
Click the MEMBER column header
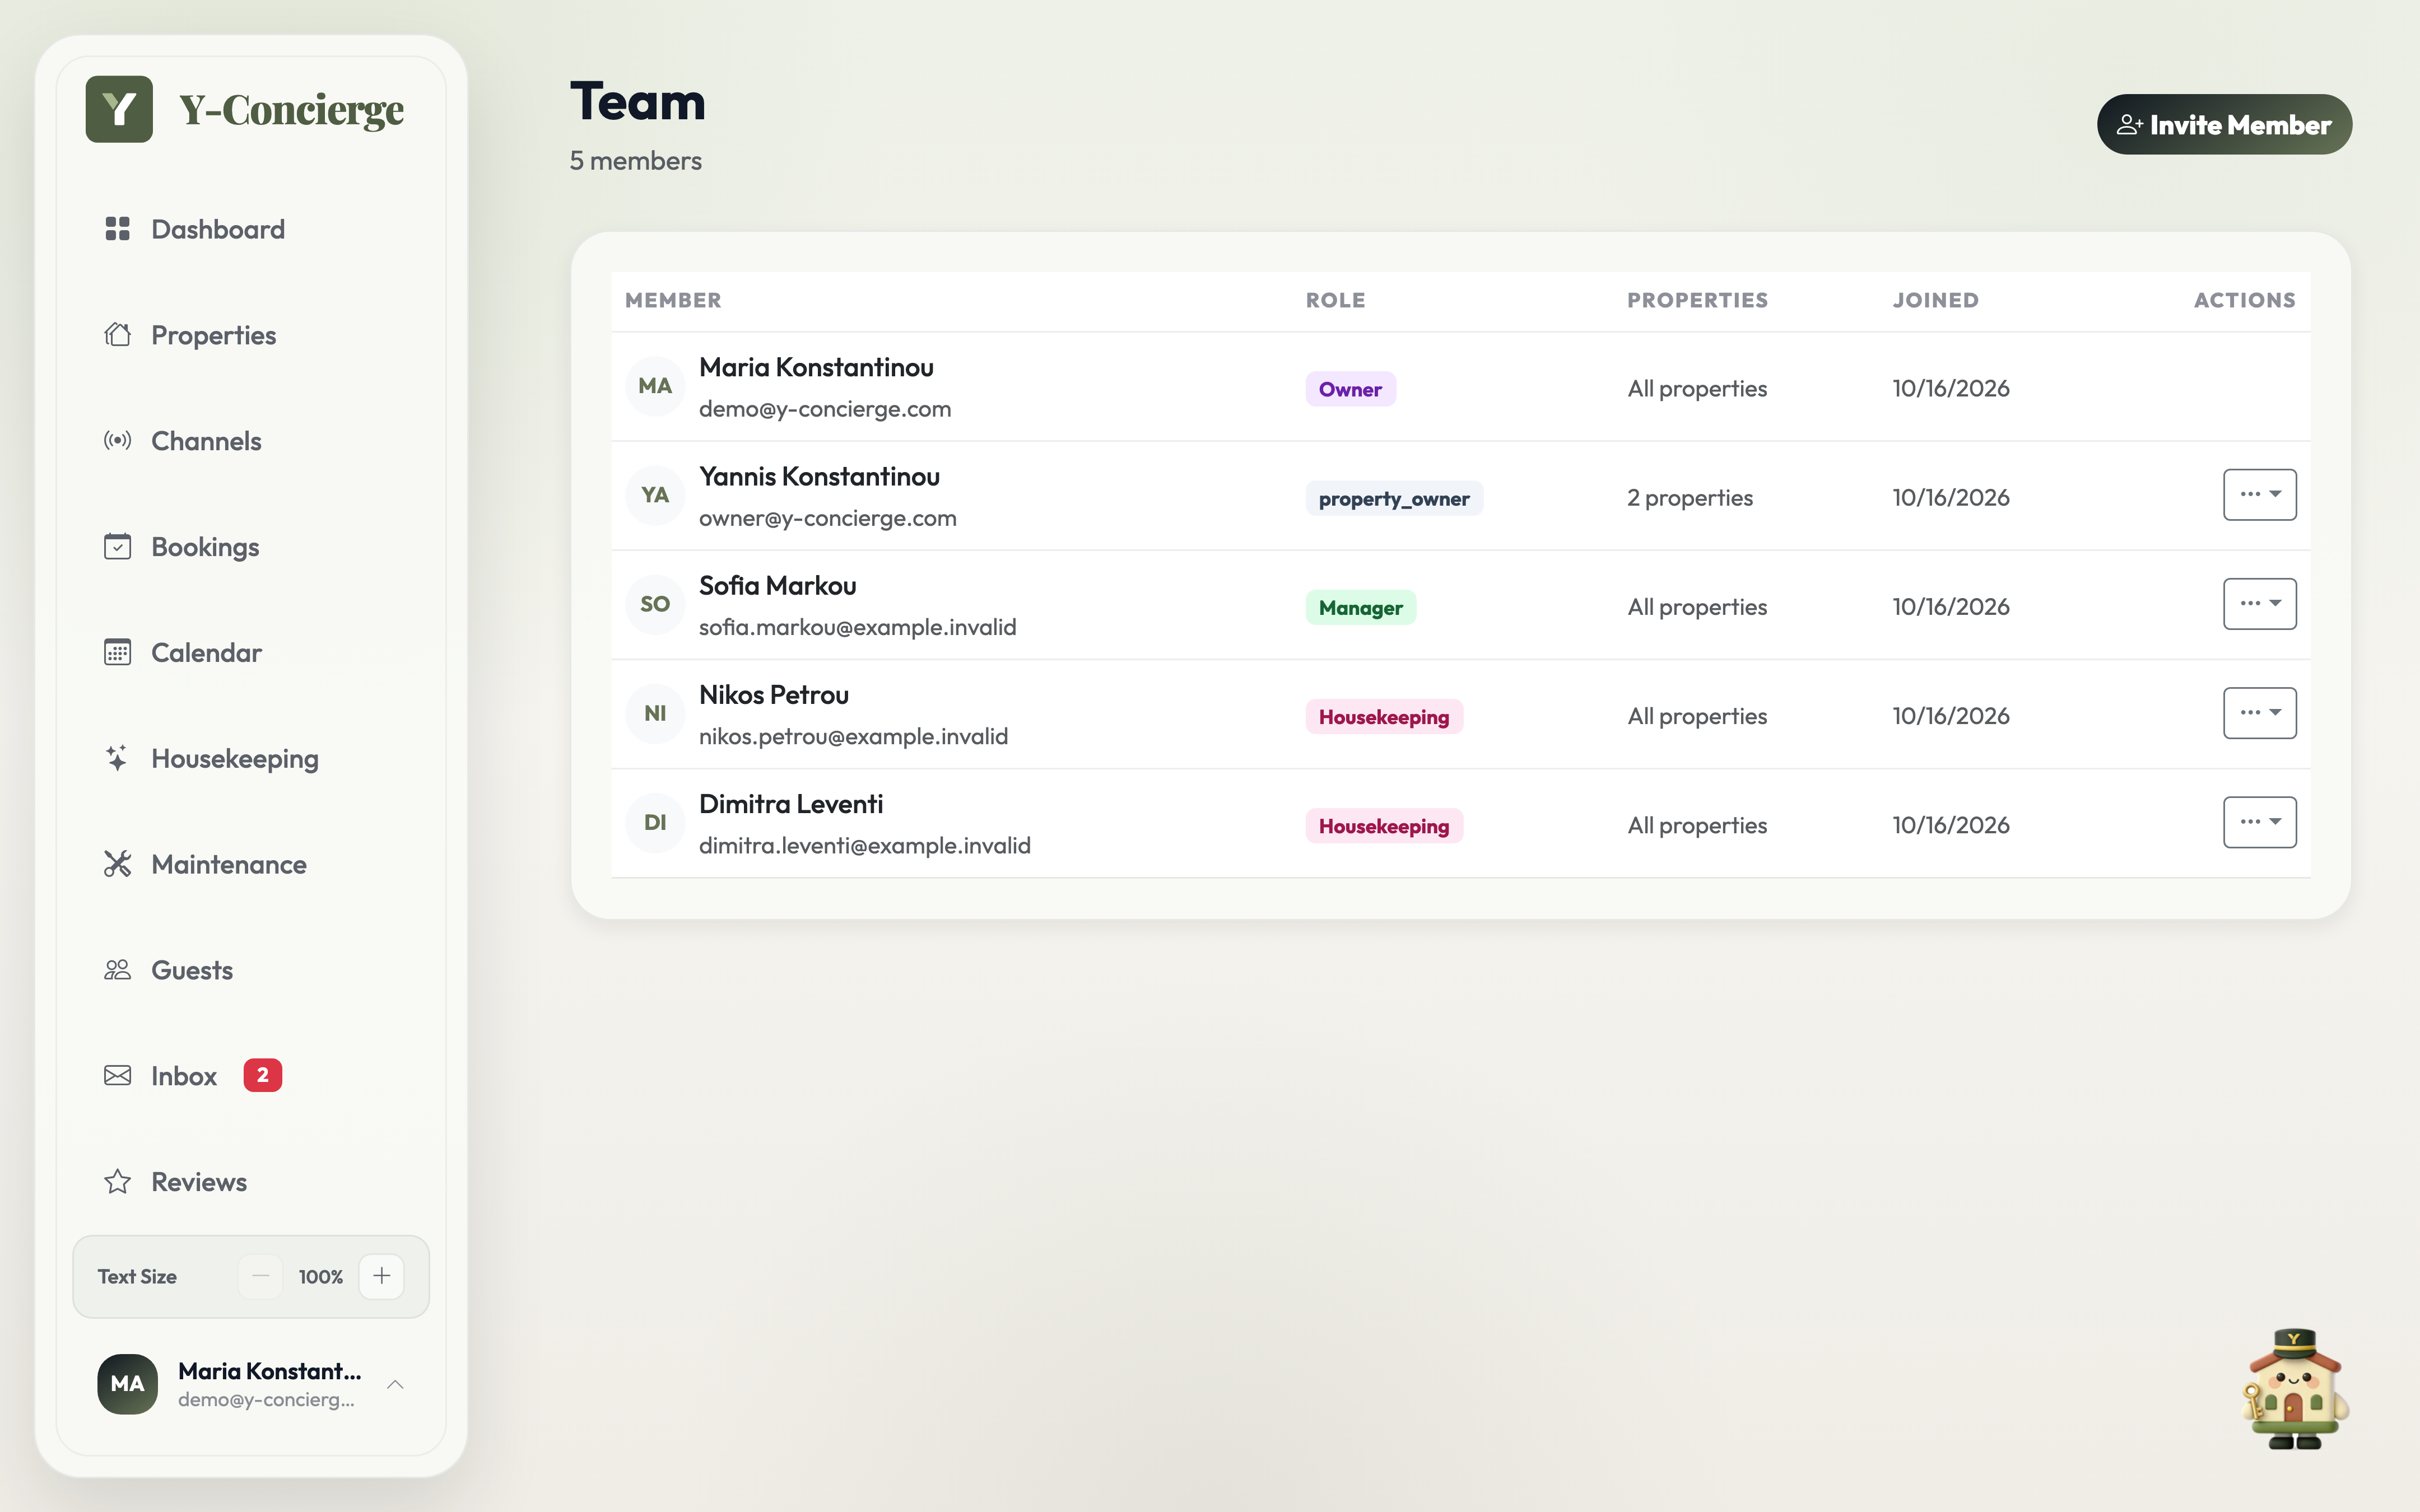[x=673, y=300]
